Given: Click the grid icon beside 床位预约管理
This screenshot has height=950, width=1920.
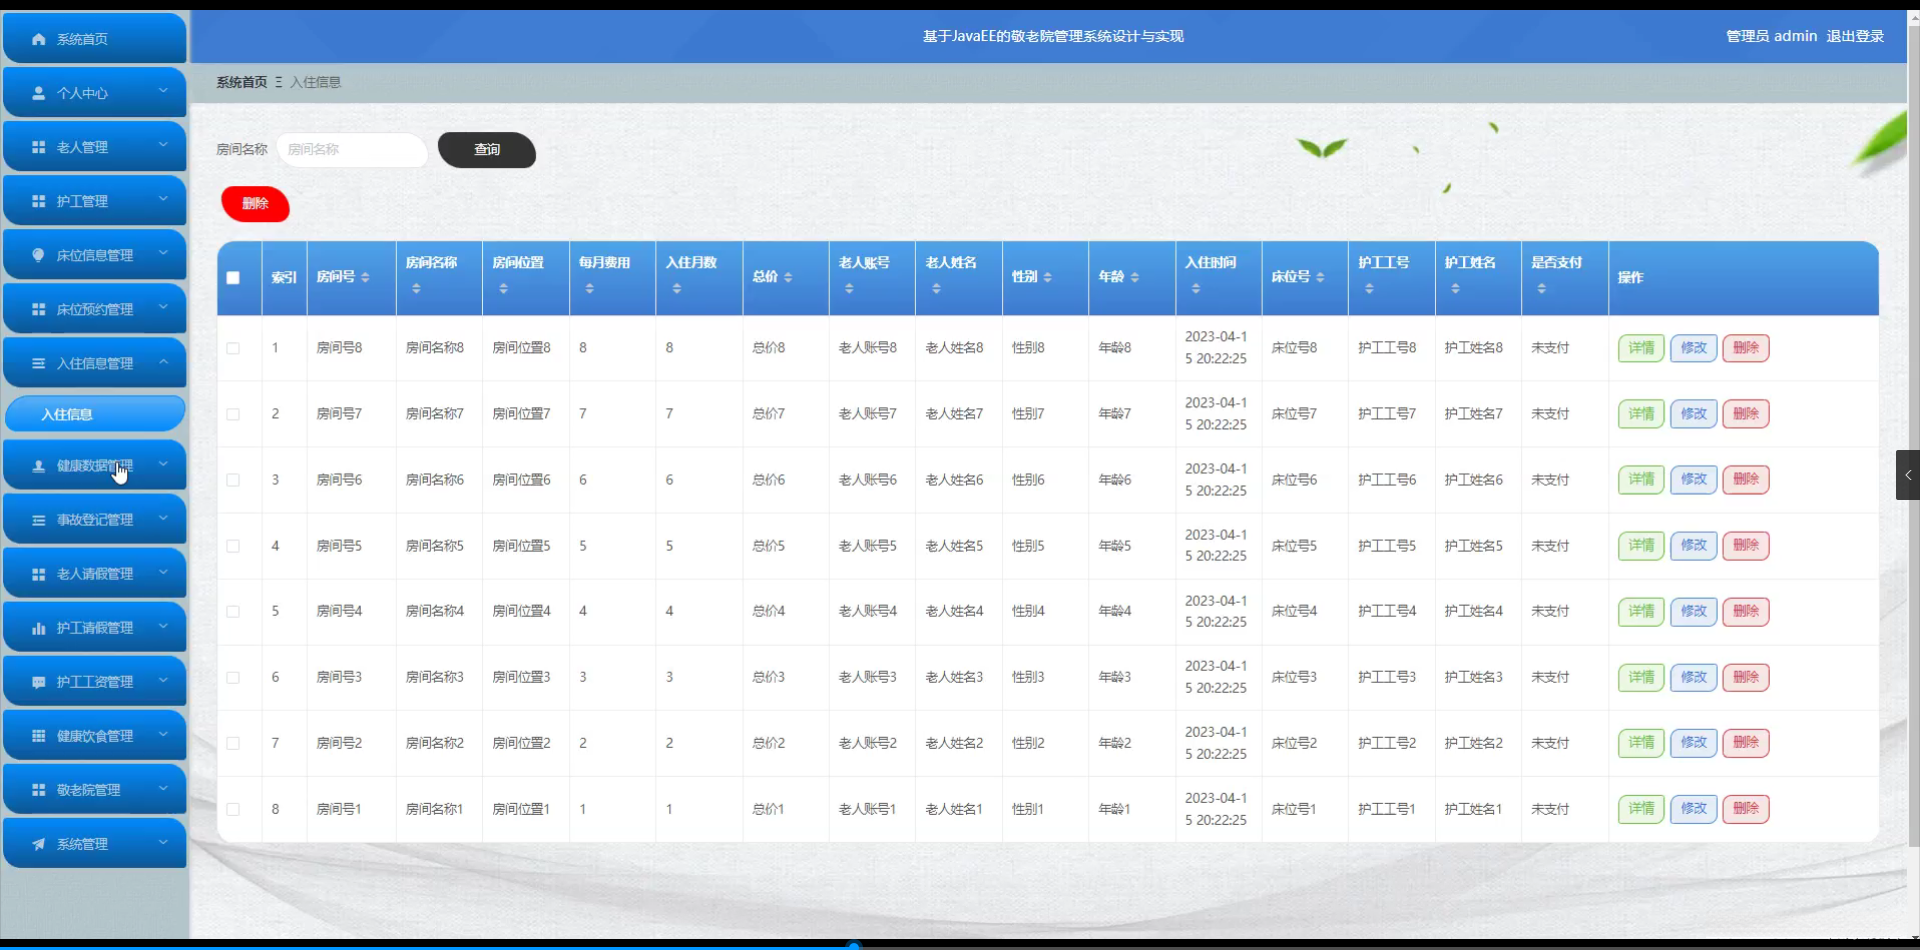Looking at the screenshot, I should tap(39, 309).
